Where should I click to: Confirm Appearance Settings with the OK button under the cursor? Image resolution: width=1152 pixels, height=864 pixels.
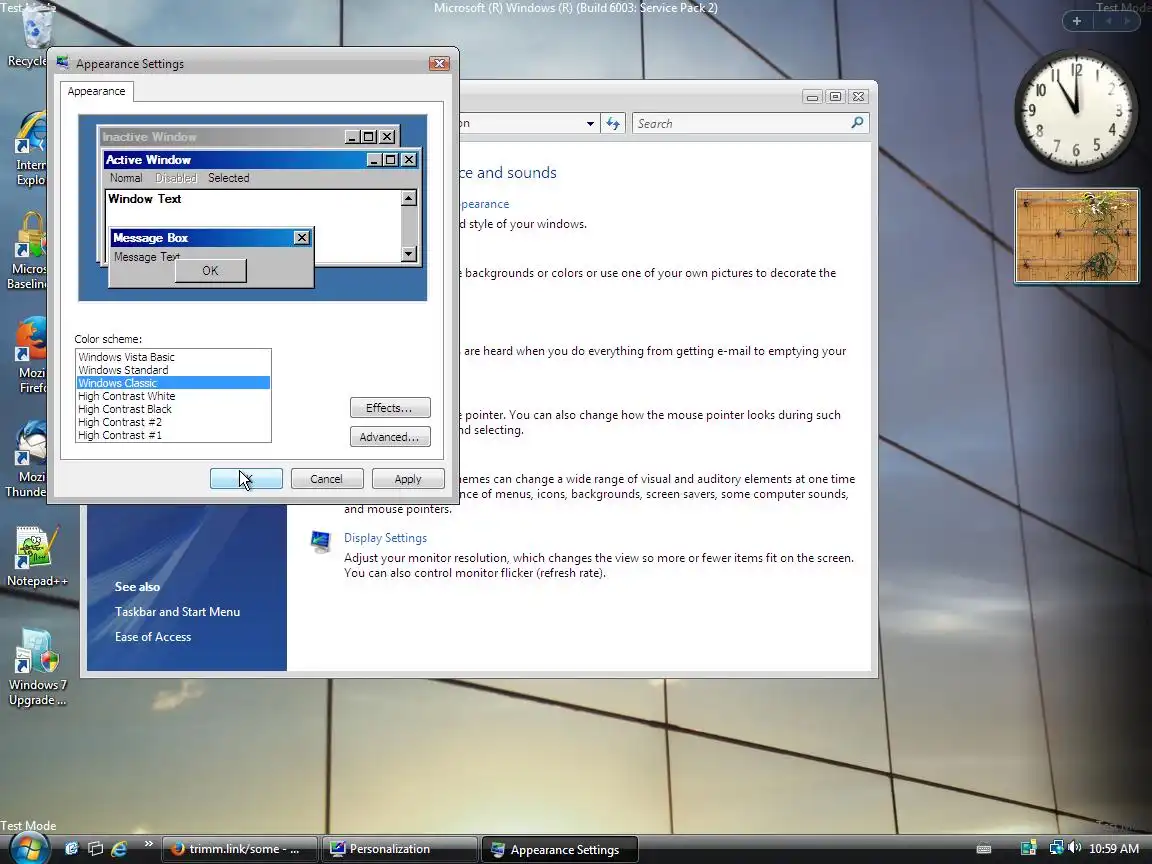tap(246, 479)
